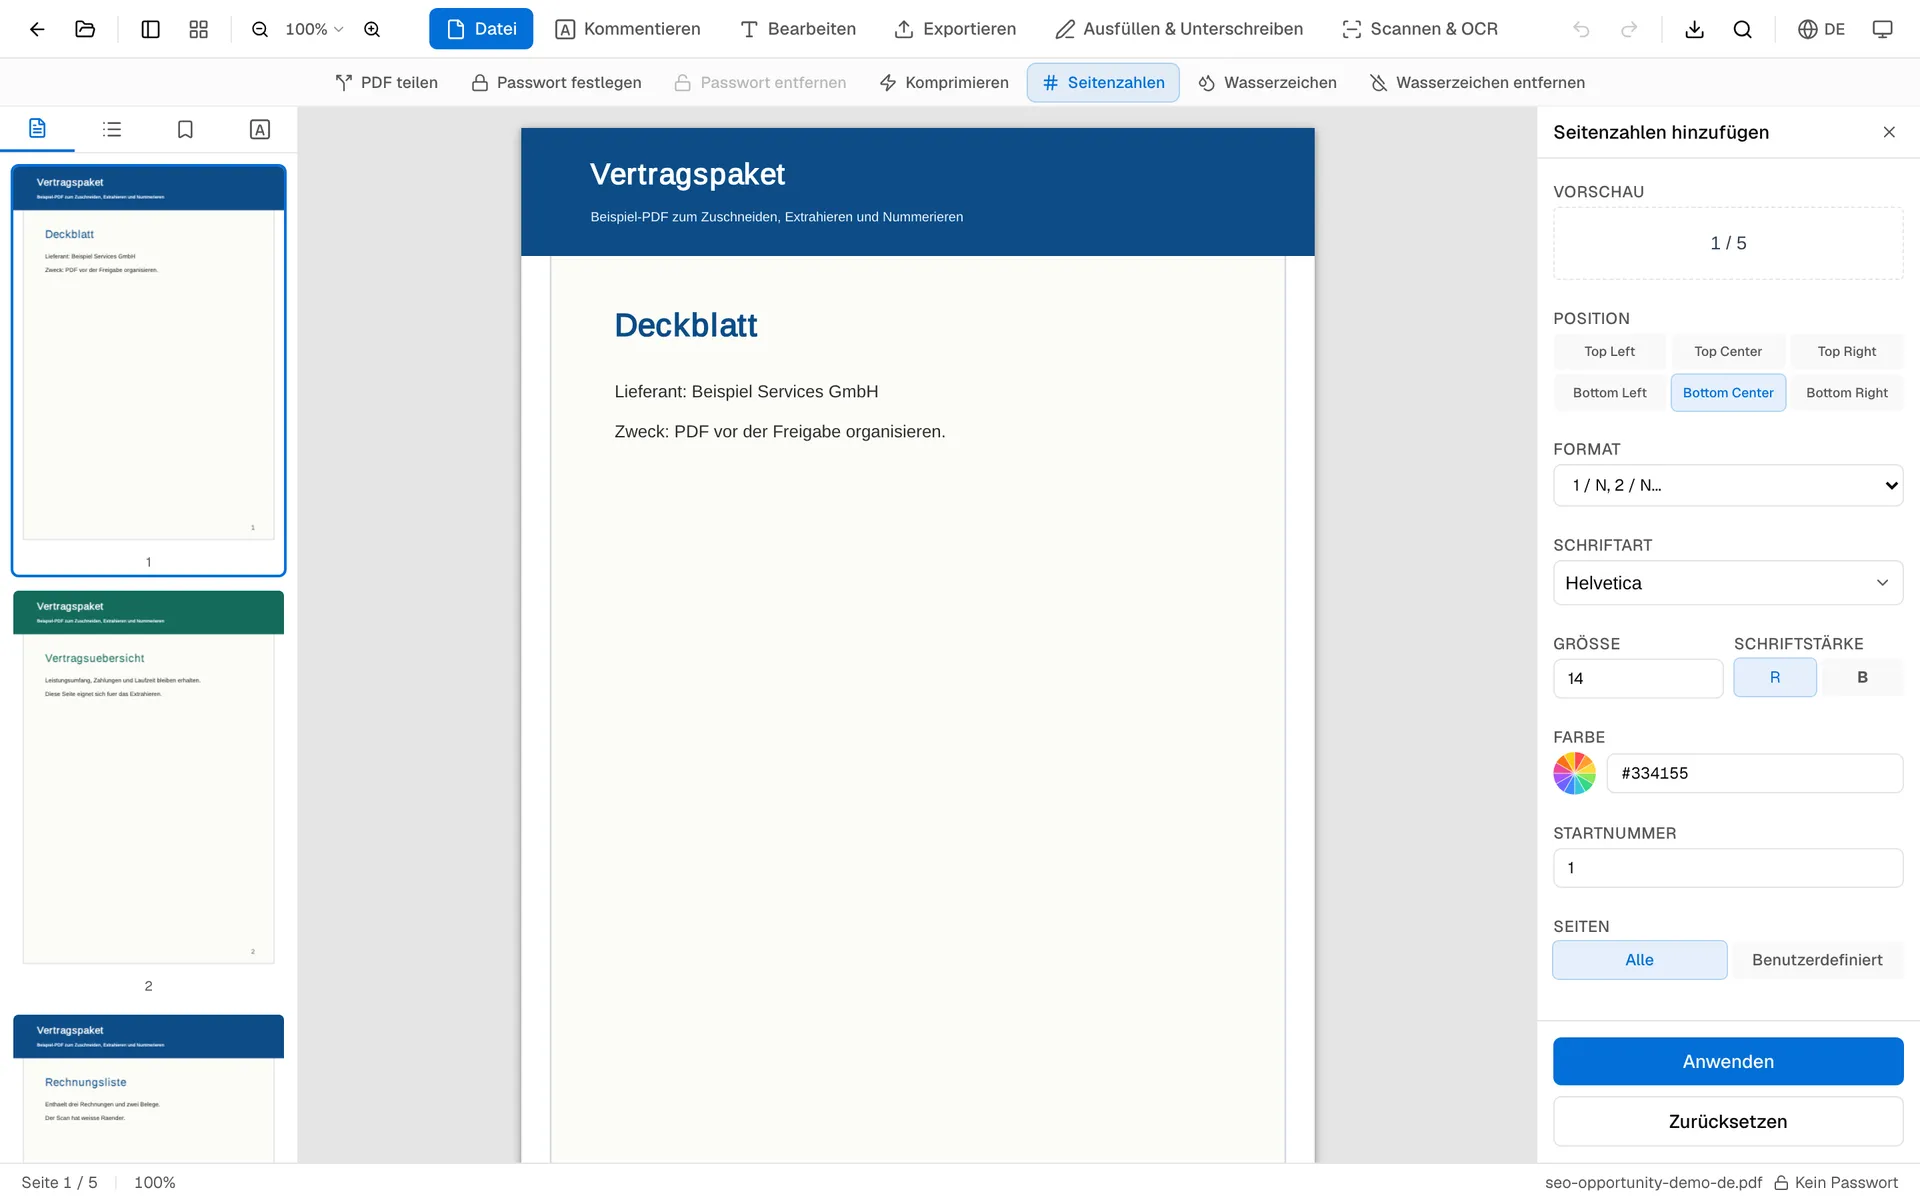Choose Top Left position

pos(1609,351)
